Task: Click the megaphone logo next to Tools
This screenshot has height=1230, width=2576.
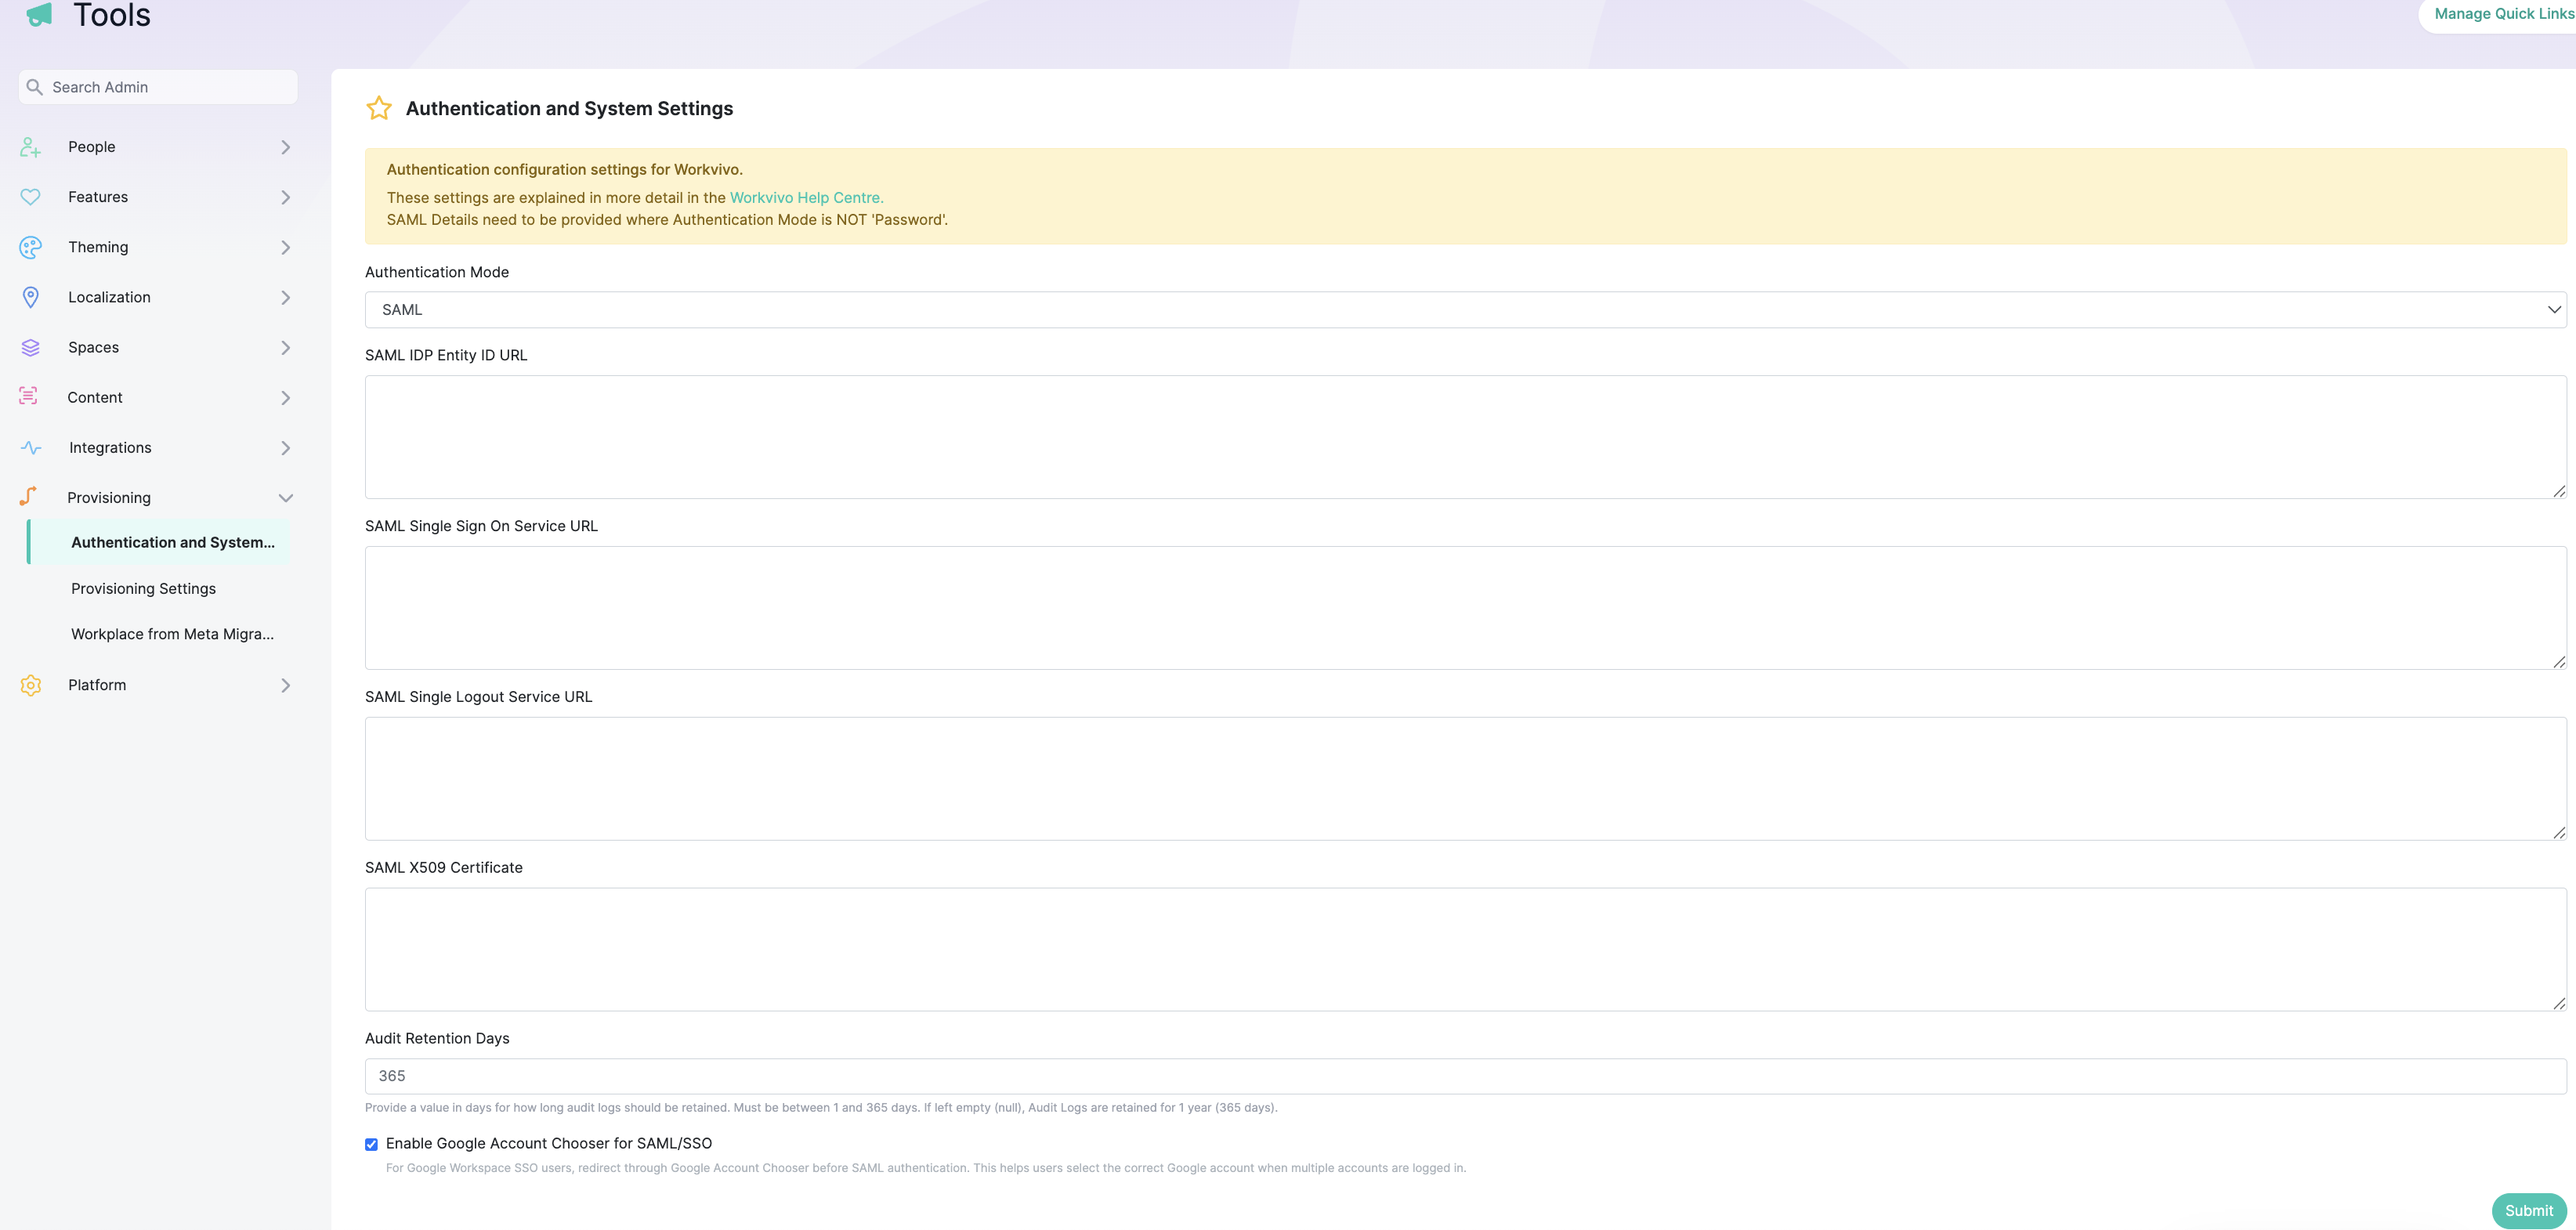Action: click(38, 14)
